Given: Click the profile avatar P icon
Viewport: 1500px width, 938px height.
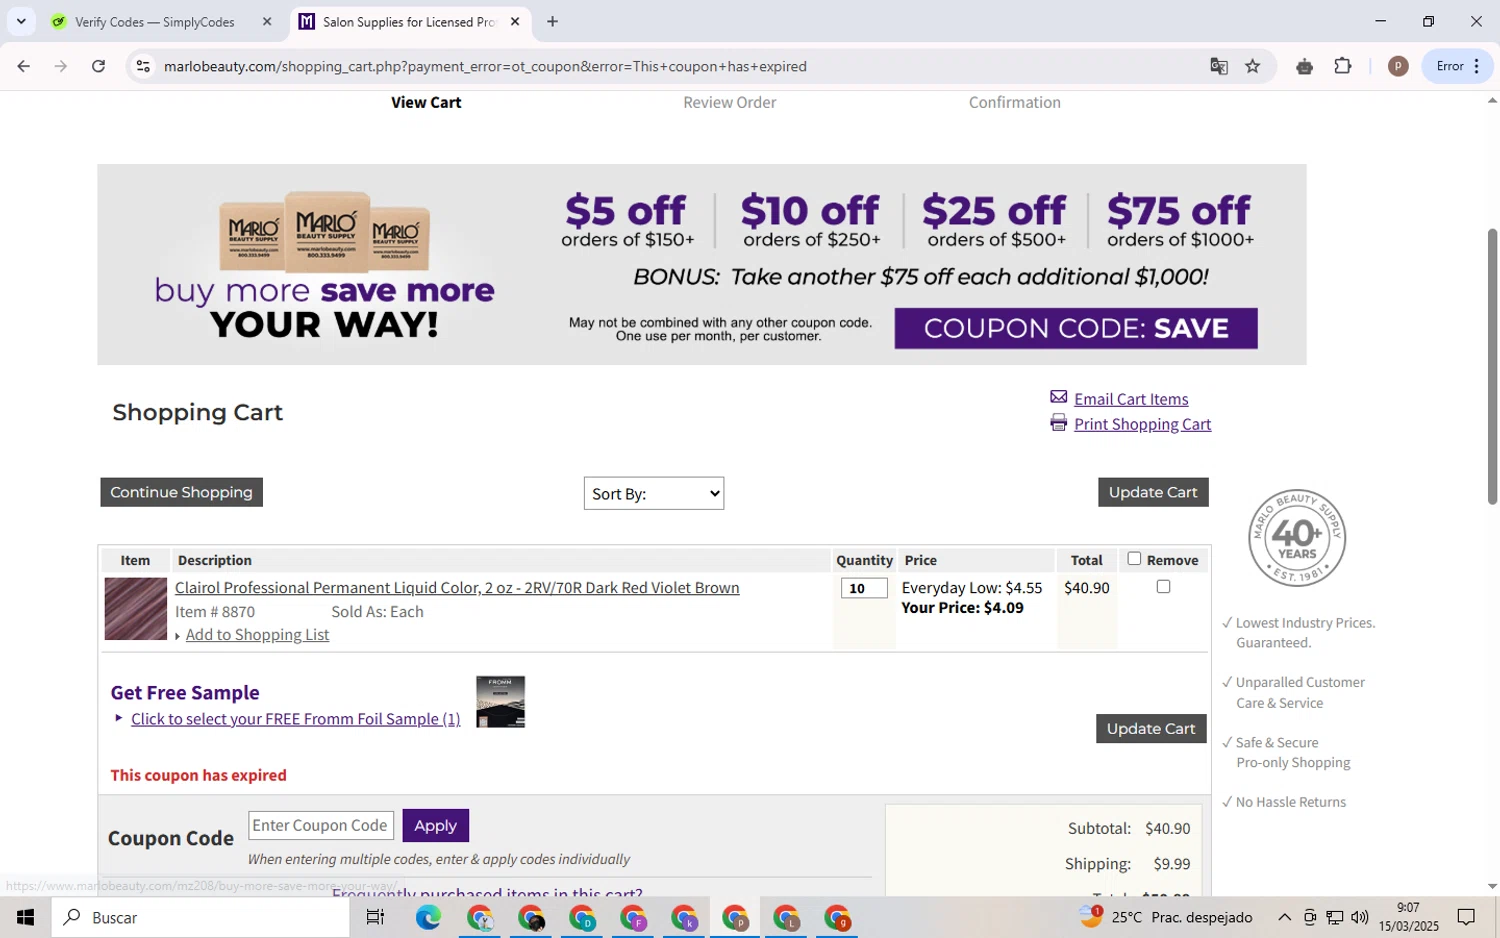Looking at the screenshot, I should click(x=1398, y=66).
